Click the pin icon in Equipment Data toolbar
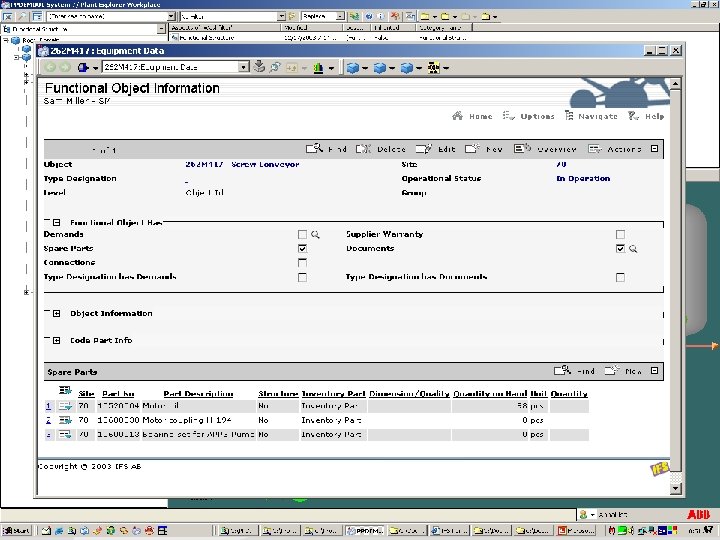 point(275,67)
